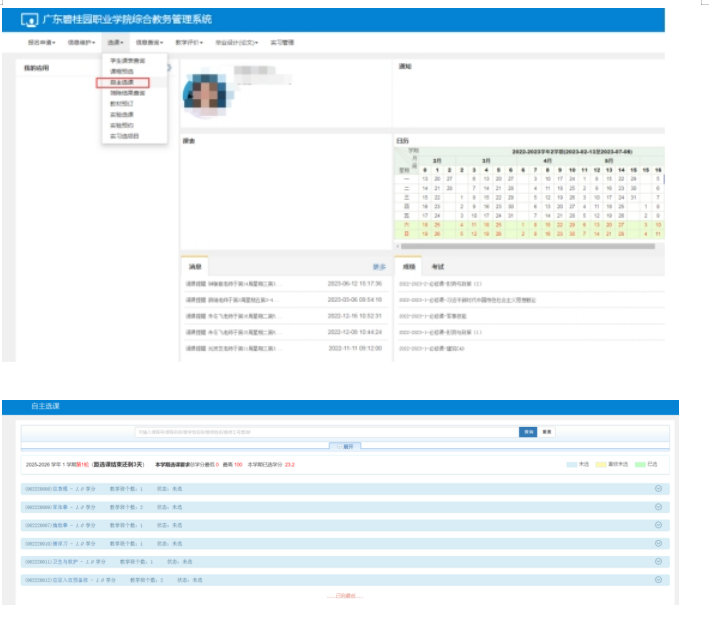
Task: Expand the second course row circle icon
Action: [x=658, y=507]
